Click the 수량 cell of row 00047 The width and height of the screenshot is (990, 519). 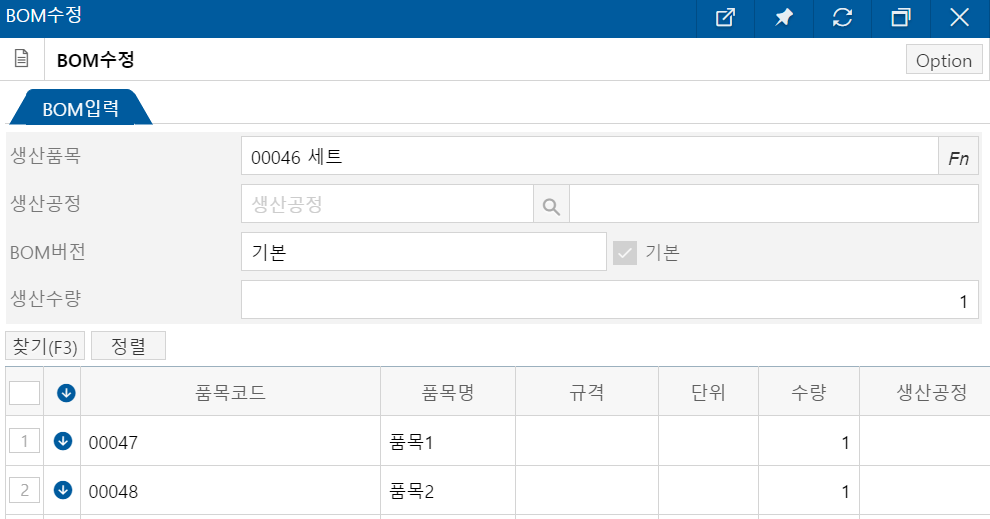(x=809, y=441)
